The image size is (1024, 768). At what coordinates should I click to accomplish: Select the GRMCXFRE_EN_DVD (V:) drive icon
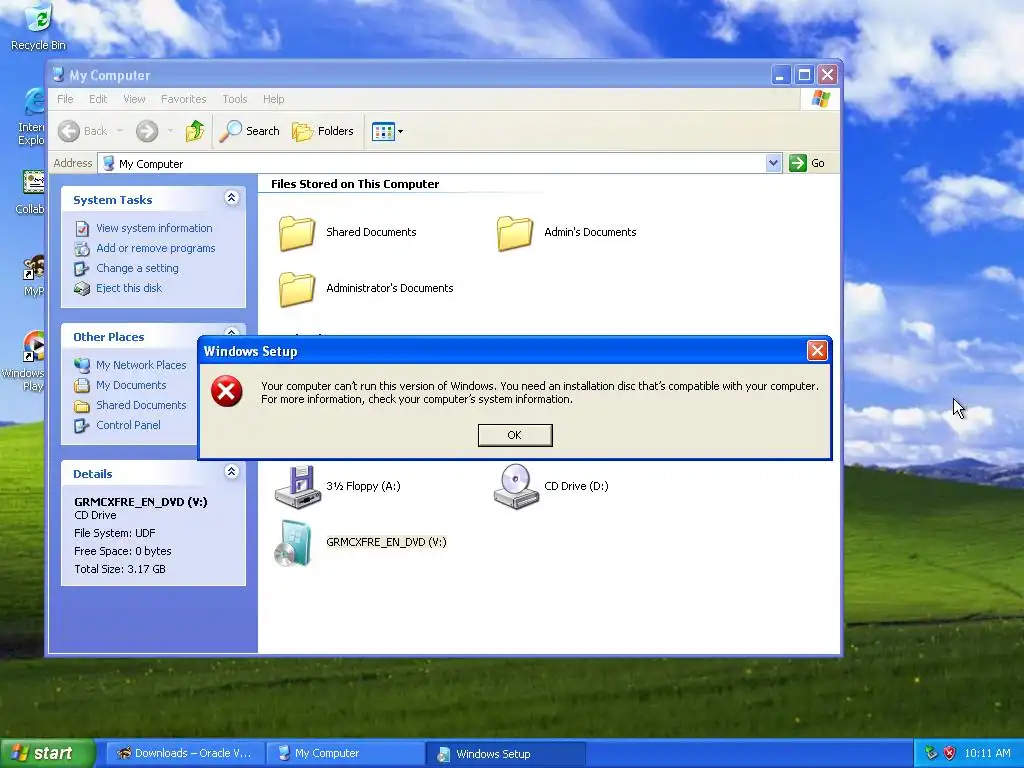pos(293,543)
